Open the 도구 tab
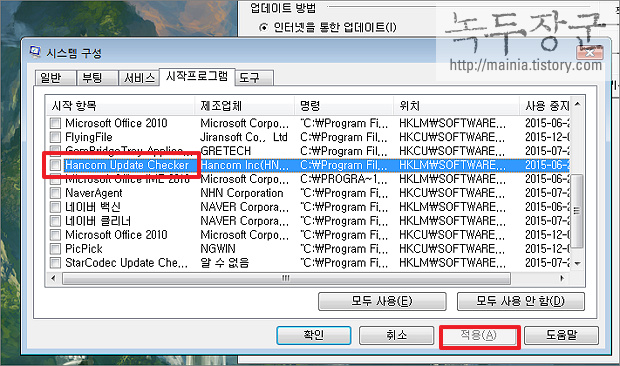Screen dimensions: 620x366 [254, 78]
